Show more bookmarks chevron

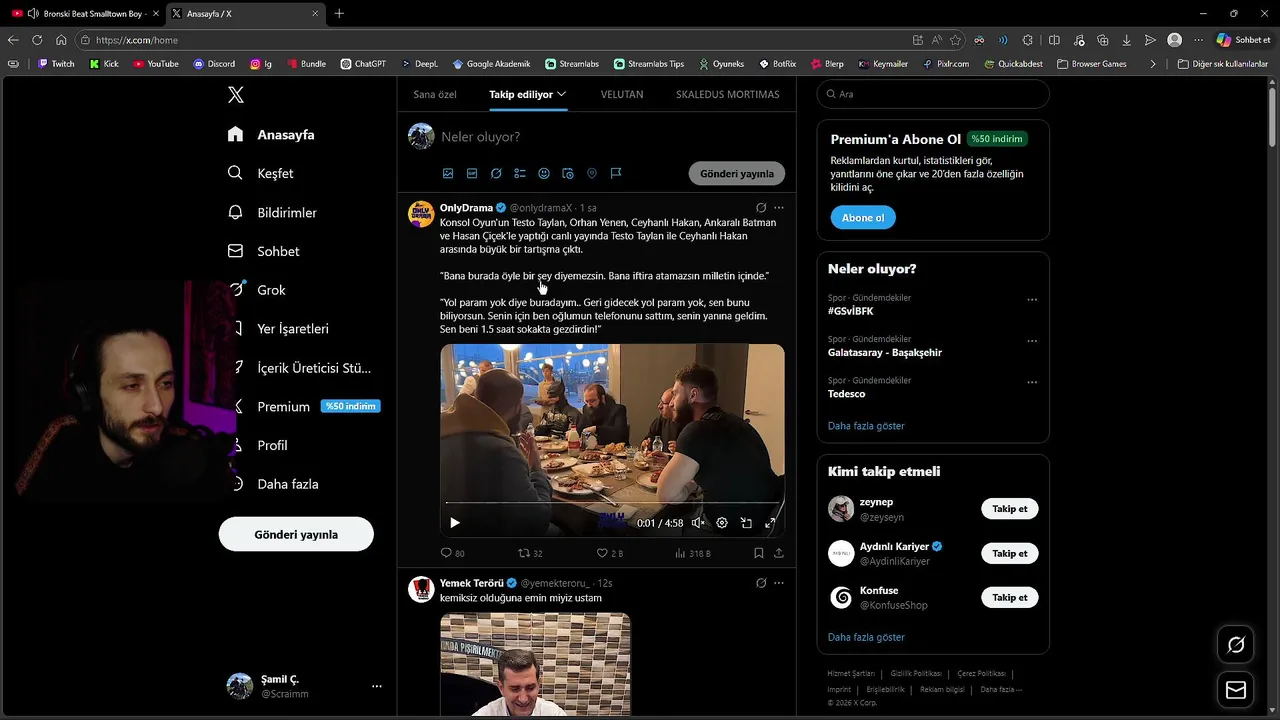click(x=1153, y=64)
